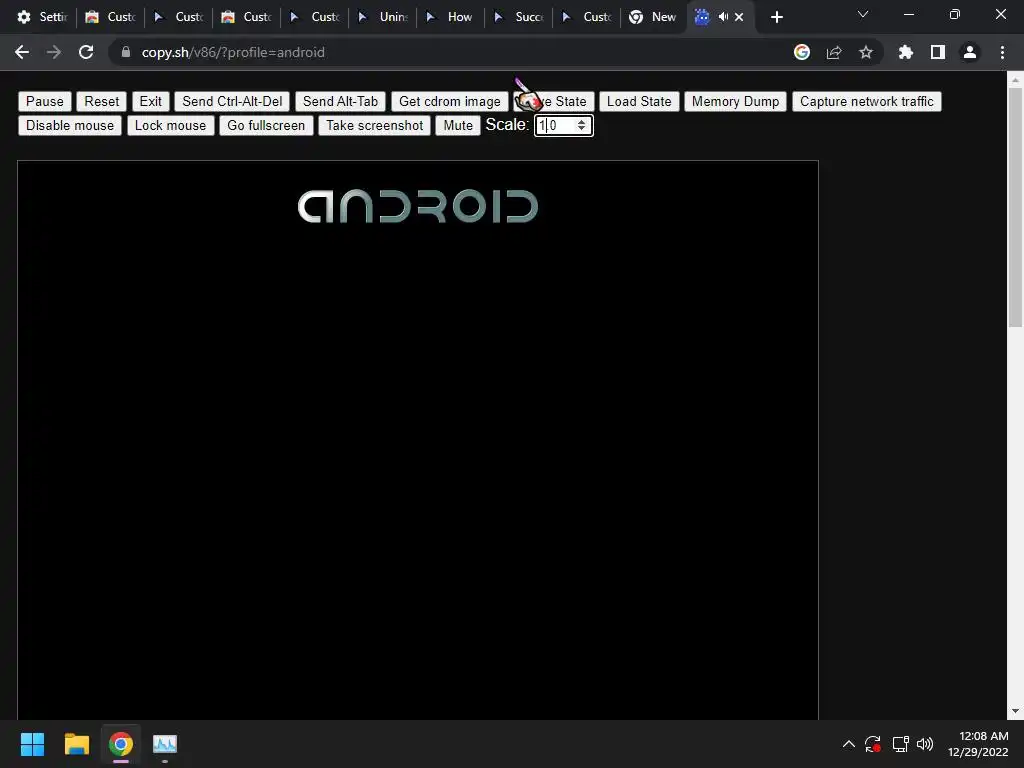Image resolution: width=1024 pixels, height=768 pixels.
Task: Open the volume tray icon
Action: (925, 744)
